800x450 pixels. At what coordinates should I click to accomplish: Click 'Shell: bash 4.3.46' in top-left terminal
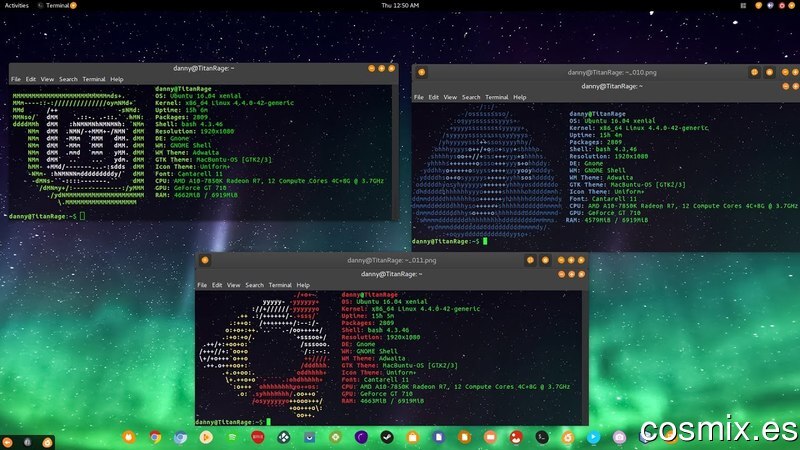pos(189,124)
